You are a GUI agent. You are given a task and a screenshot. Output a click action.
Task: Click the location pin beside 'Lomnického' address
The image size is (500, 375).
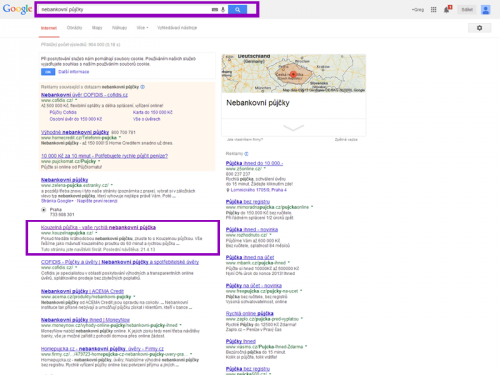tap(228, 190)
